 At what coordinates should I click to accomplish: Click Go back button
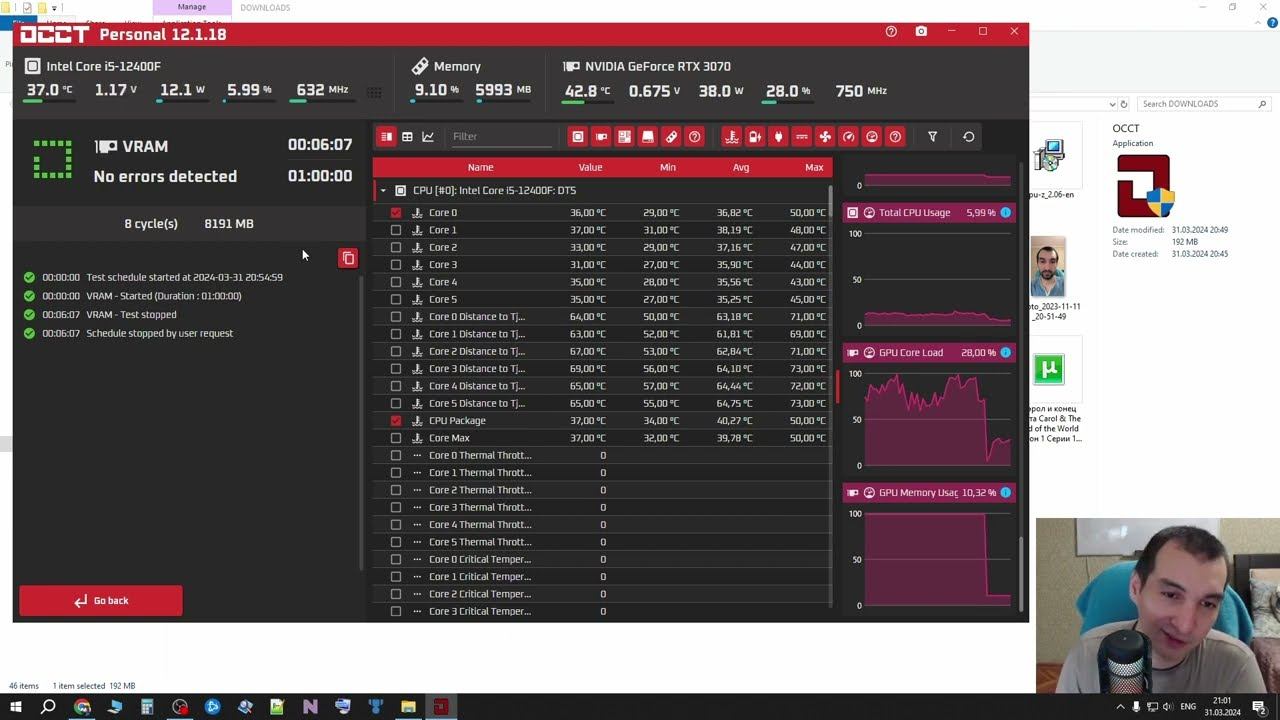[101, 601]
